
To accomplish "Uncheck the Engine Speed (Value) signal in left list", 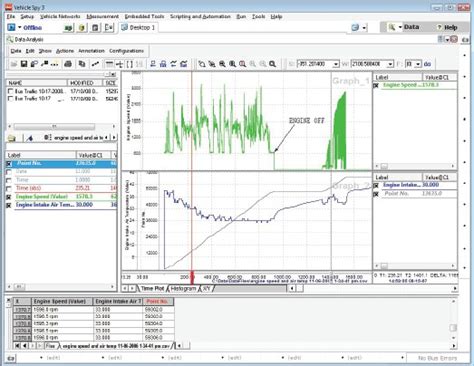I will point(9,197).
